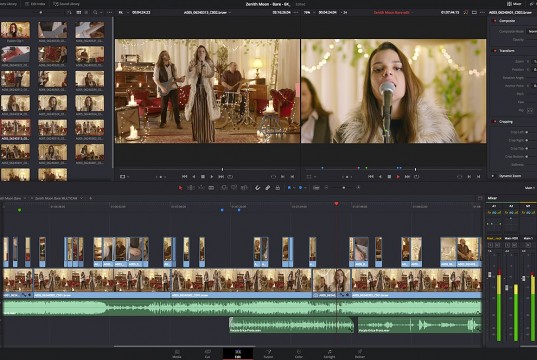The height and width of the screenshot is (360, 537).
Task: Click the timeline view options icon
Action: 316,188
